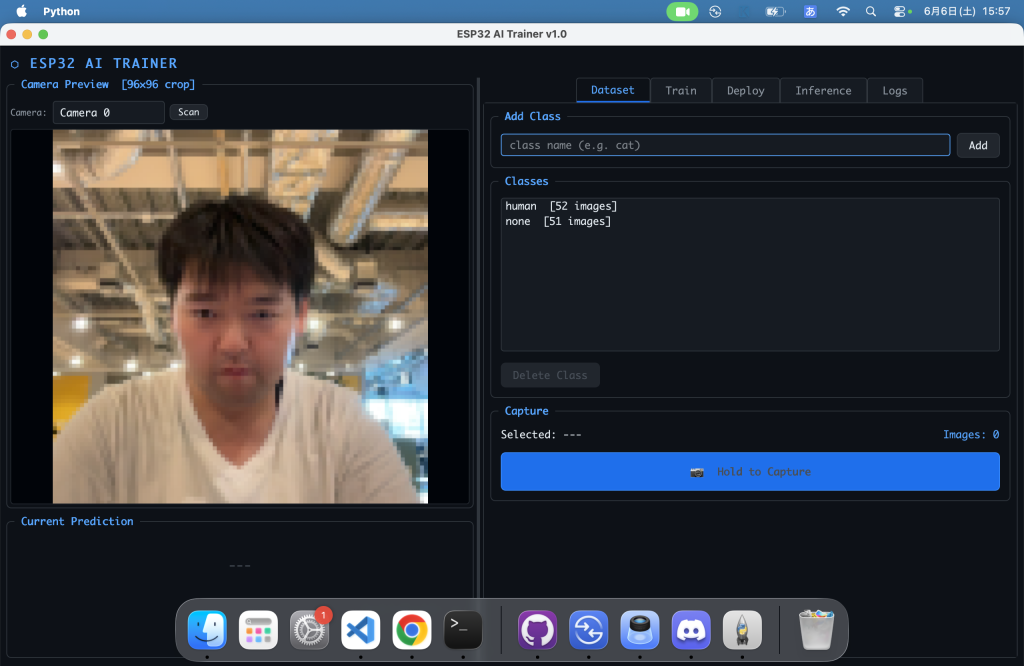Click the Hold to Capture button
1024x666 pixels.
pos(750,471)
